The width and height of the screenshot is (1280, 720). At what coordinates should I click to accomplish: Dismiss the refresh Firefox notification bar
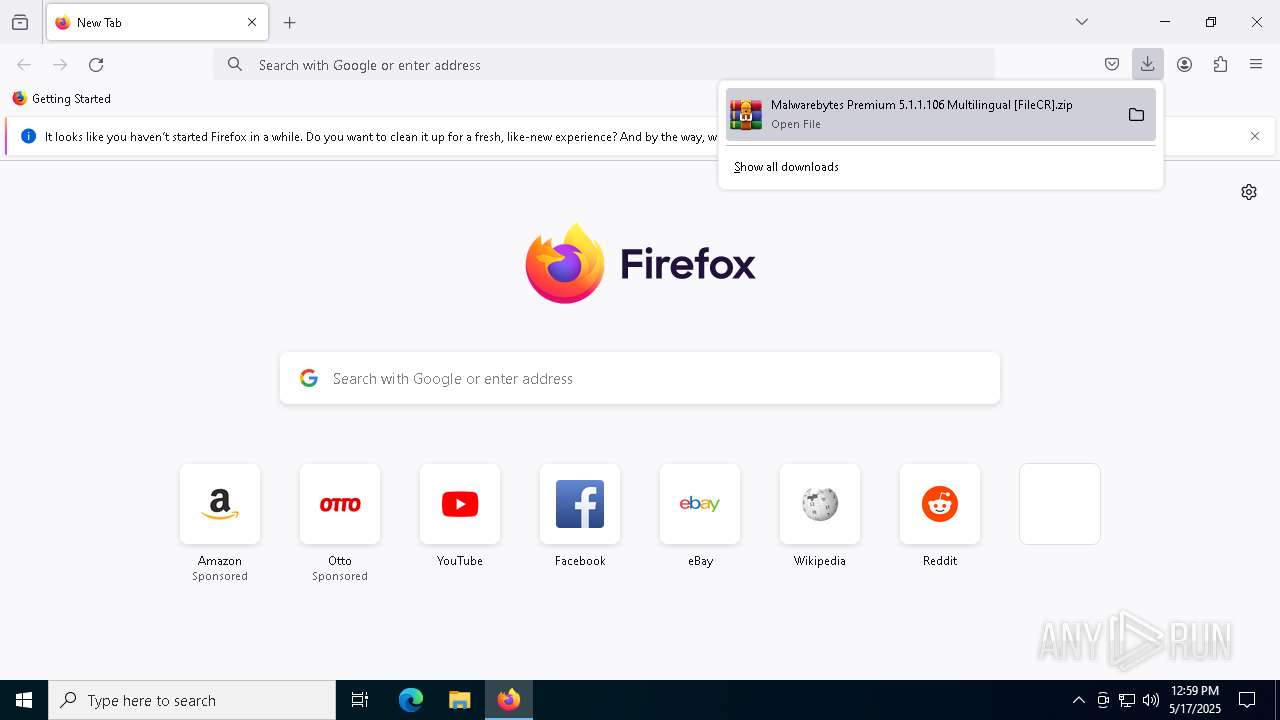click(1255, 136)
